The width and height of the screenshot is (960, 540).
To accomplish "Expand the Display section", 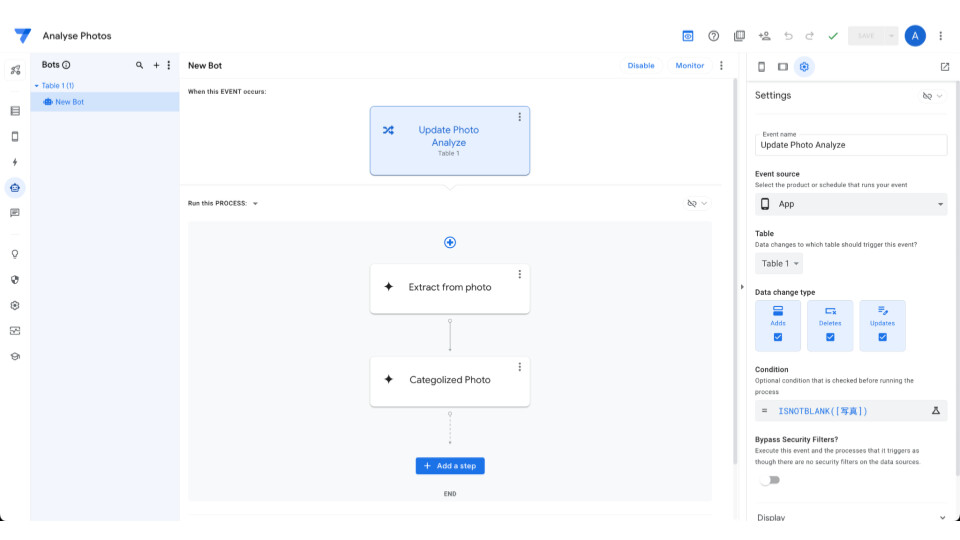I will [x=850, y=518].
